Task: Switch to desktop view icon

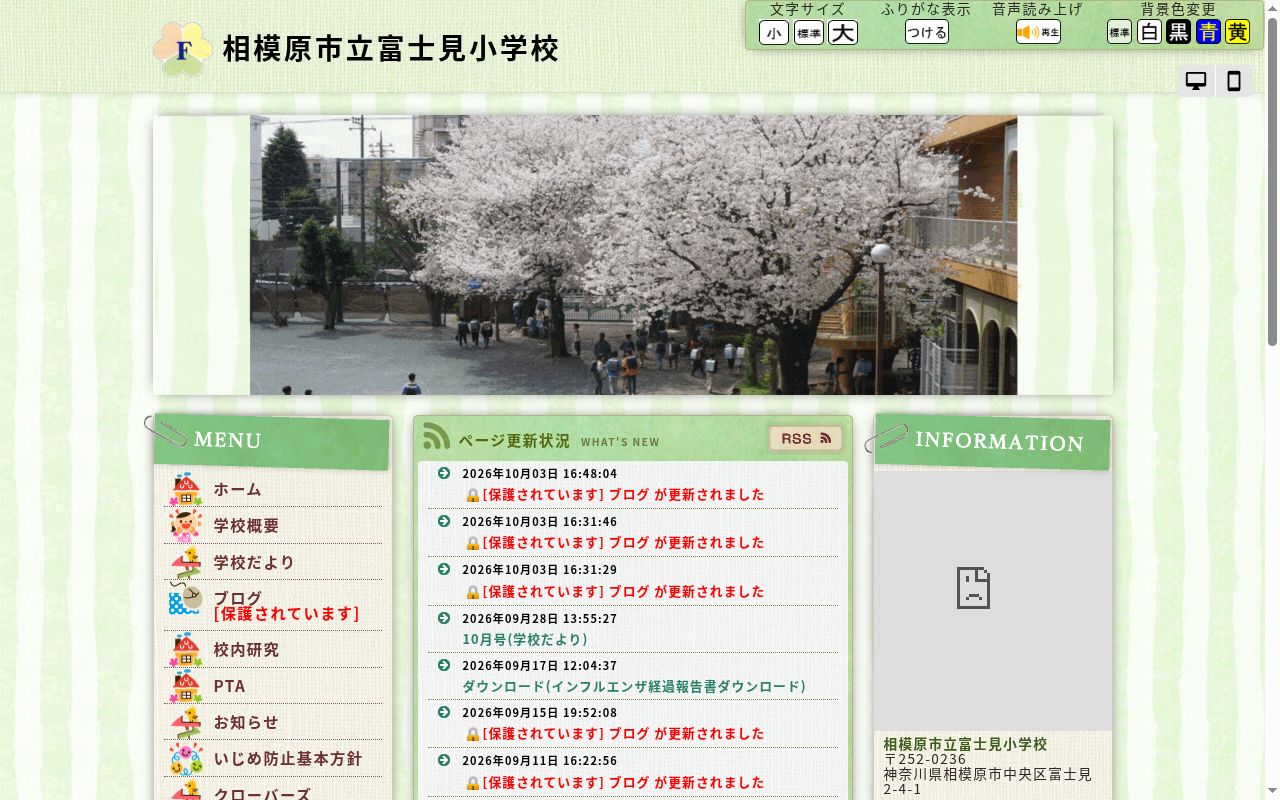Action: 1196,81
